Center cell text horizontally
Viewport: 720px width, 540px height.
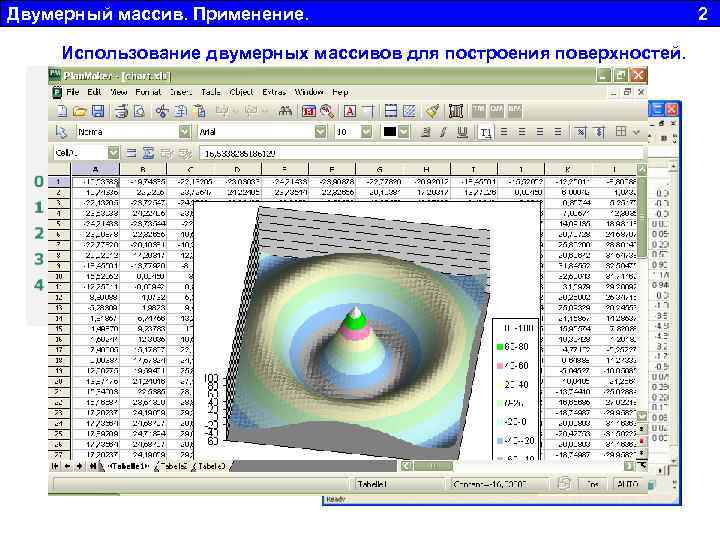click(x=522, y=132)
